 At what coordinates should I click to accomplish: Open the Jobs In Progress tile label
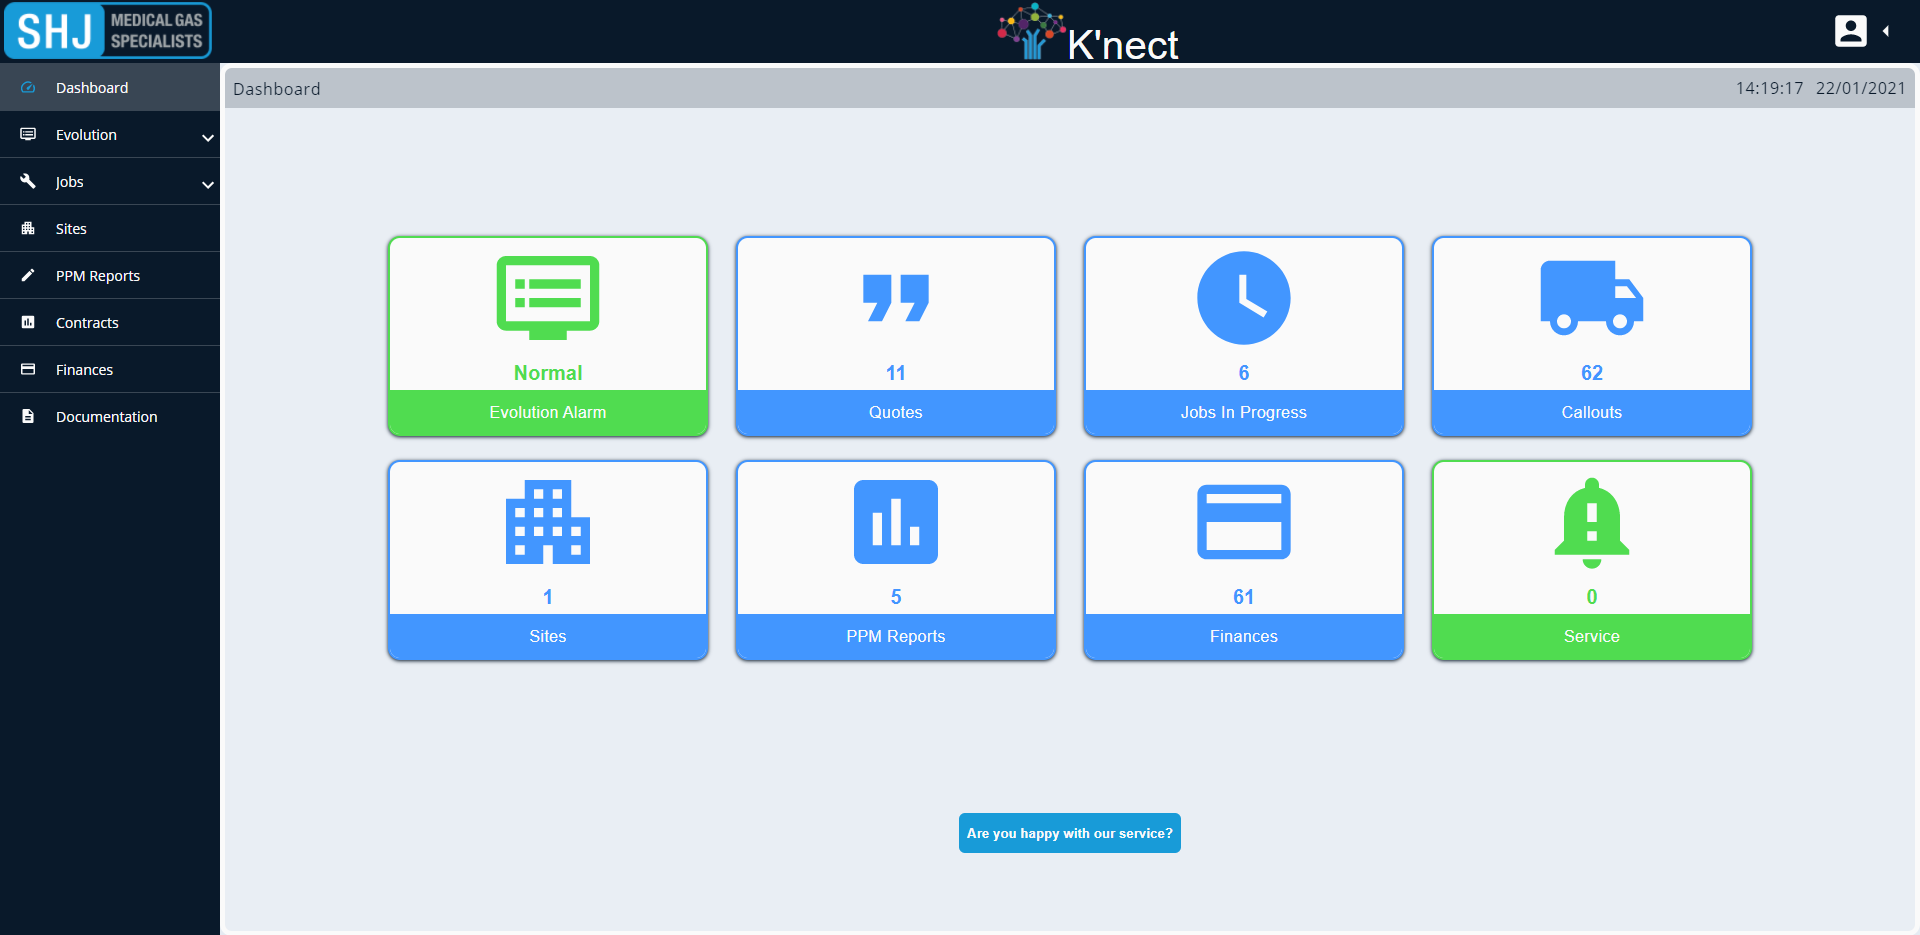pos(1244,412)
